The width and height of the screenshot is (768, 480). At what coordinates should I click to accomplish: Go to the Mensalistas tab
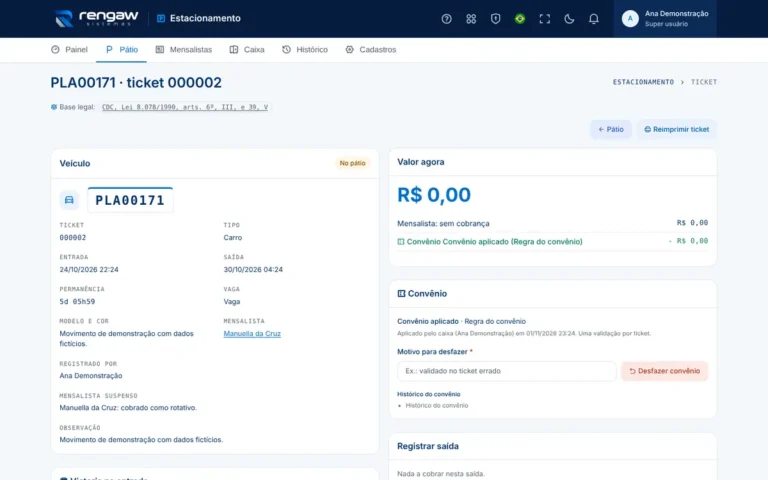click(x=184, y=49)
